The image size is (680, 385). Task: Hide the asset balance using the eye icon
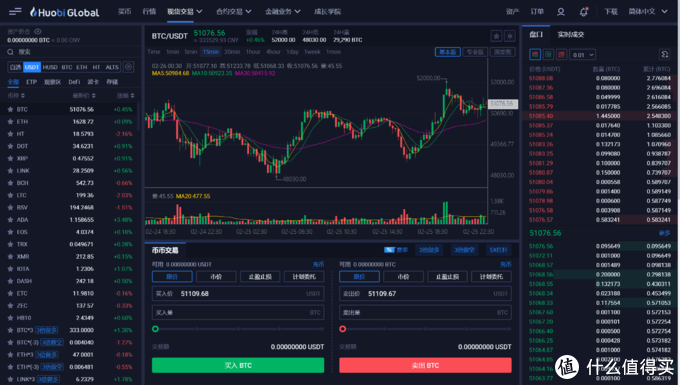coord(38,31)
